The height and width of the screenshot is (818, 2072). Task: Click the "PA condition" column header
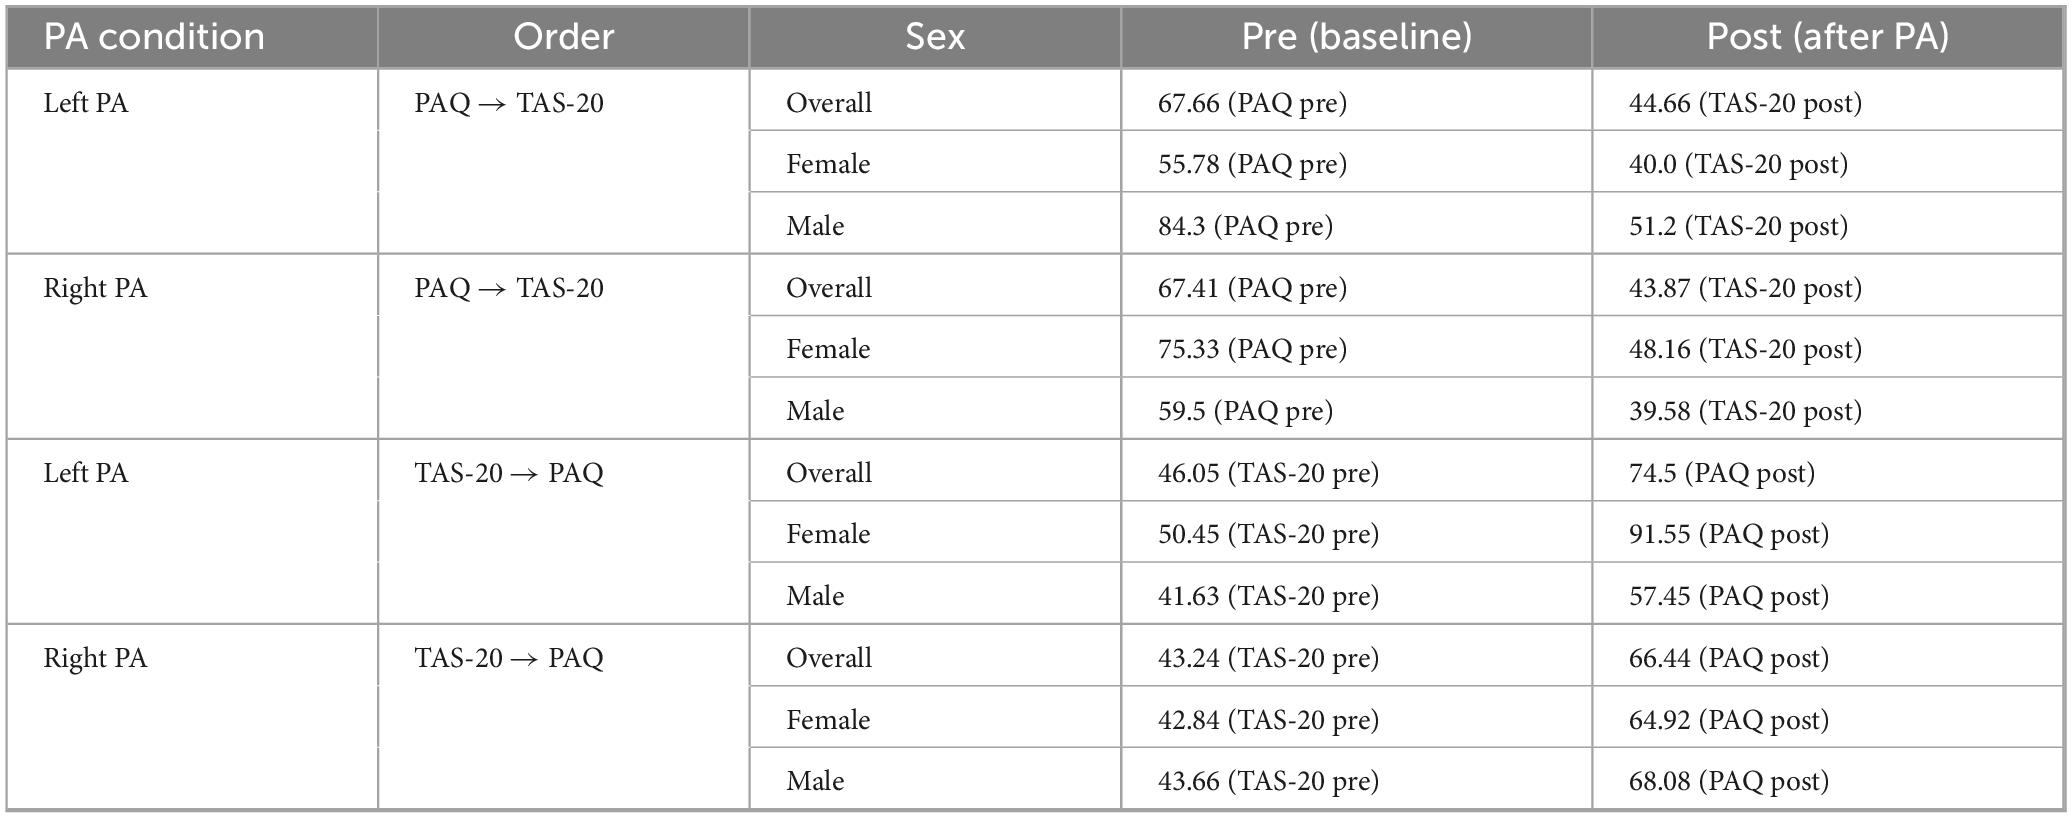point(154,37)
